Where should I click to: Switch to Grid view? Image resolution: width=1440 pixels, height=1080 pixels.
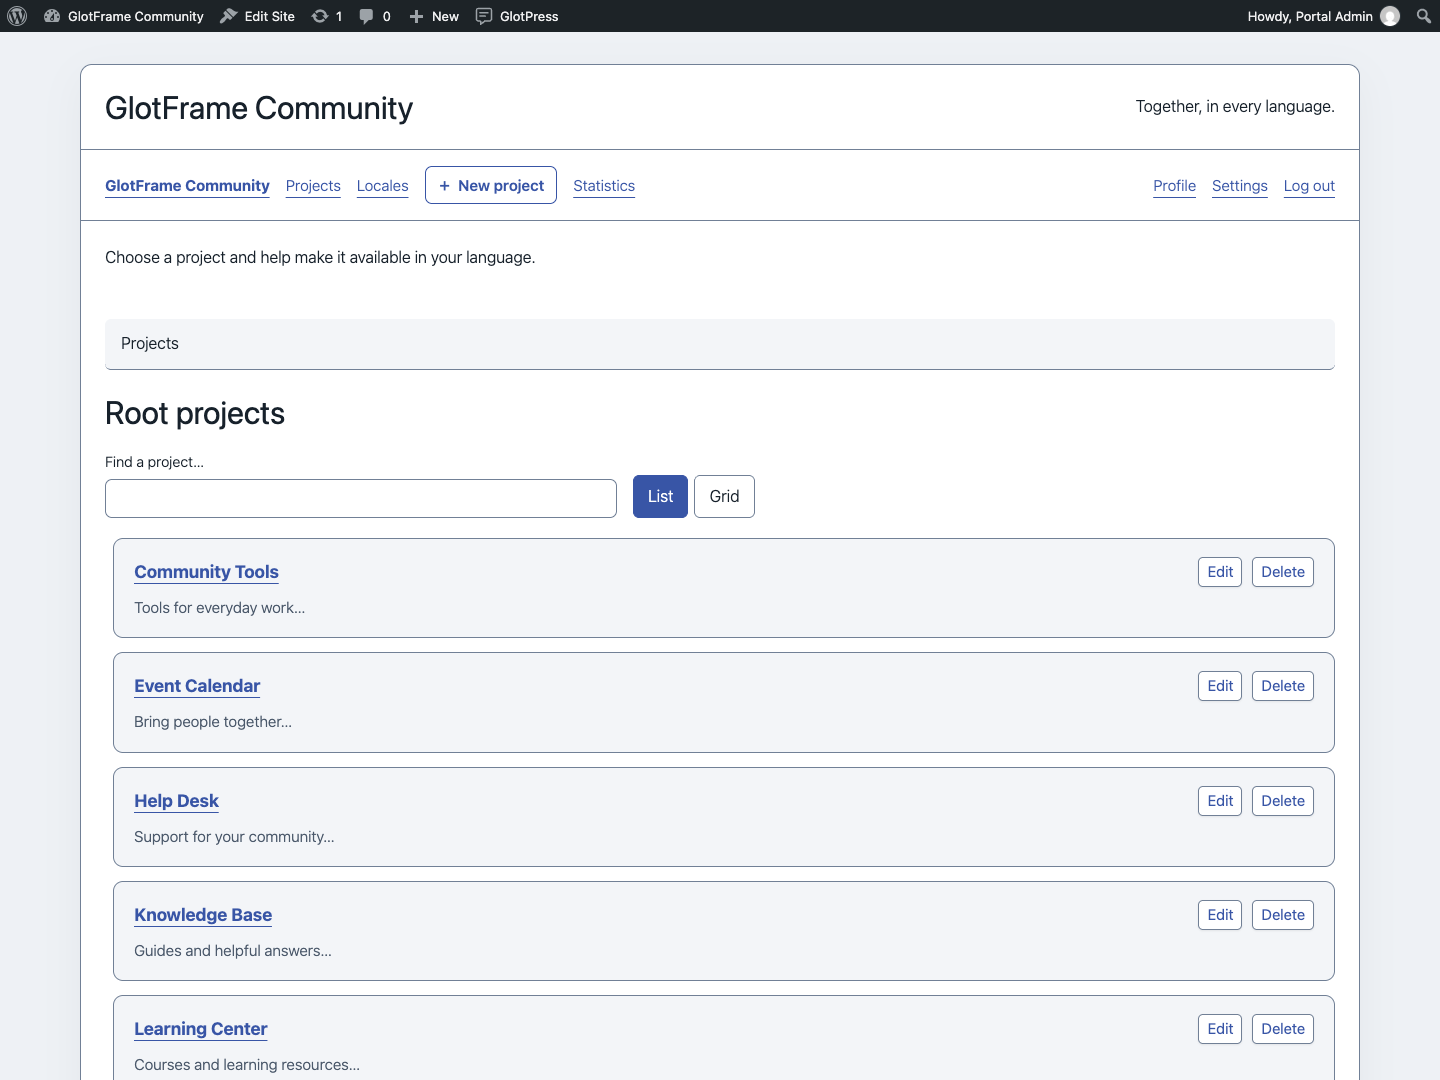coord(725,497)
